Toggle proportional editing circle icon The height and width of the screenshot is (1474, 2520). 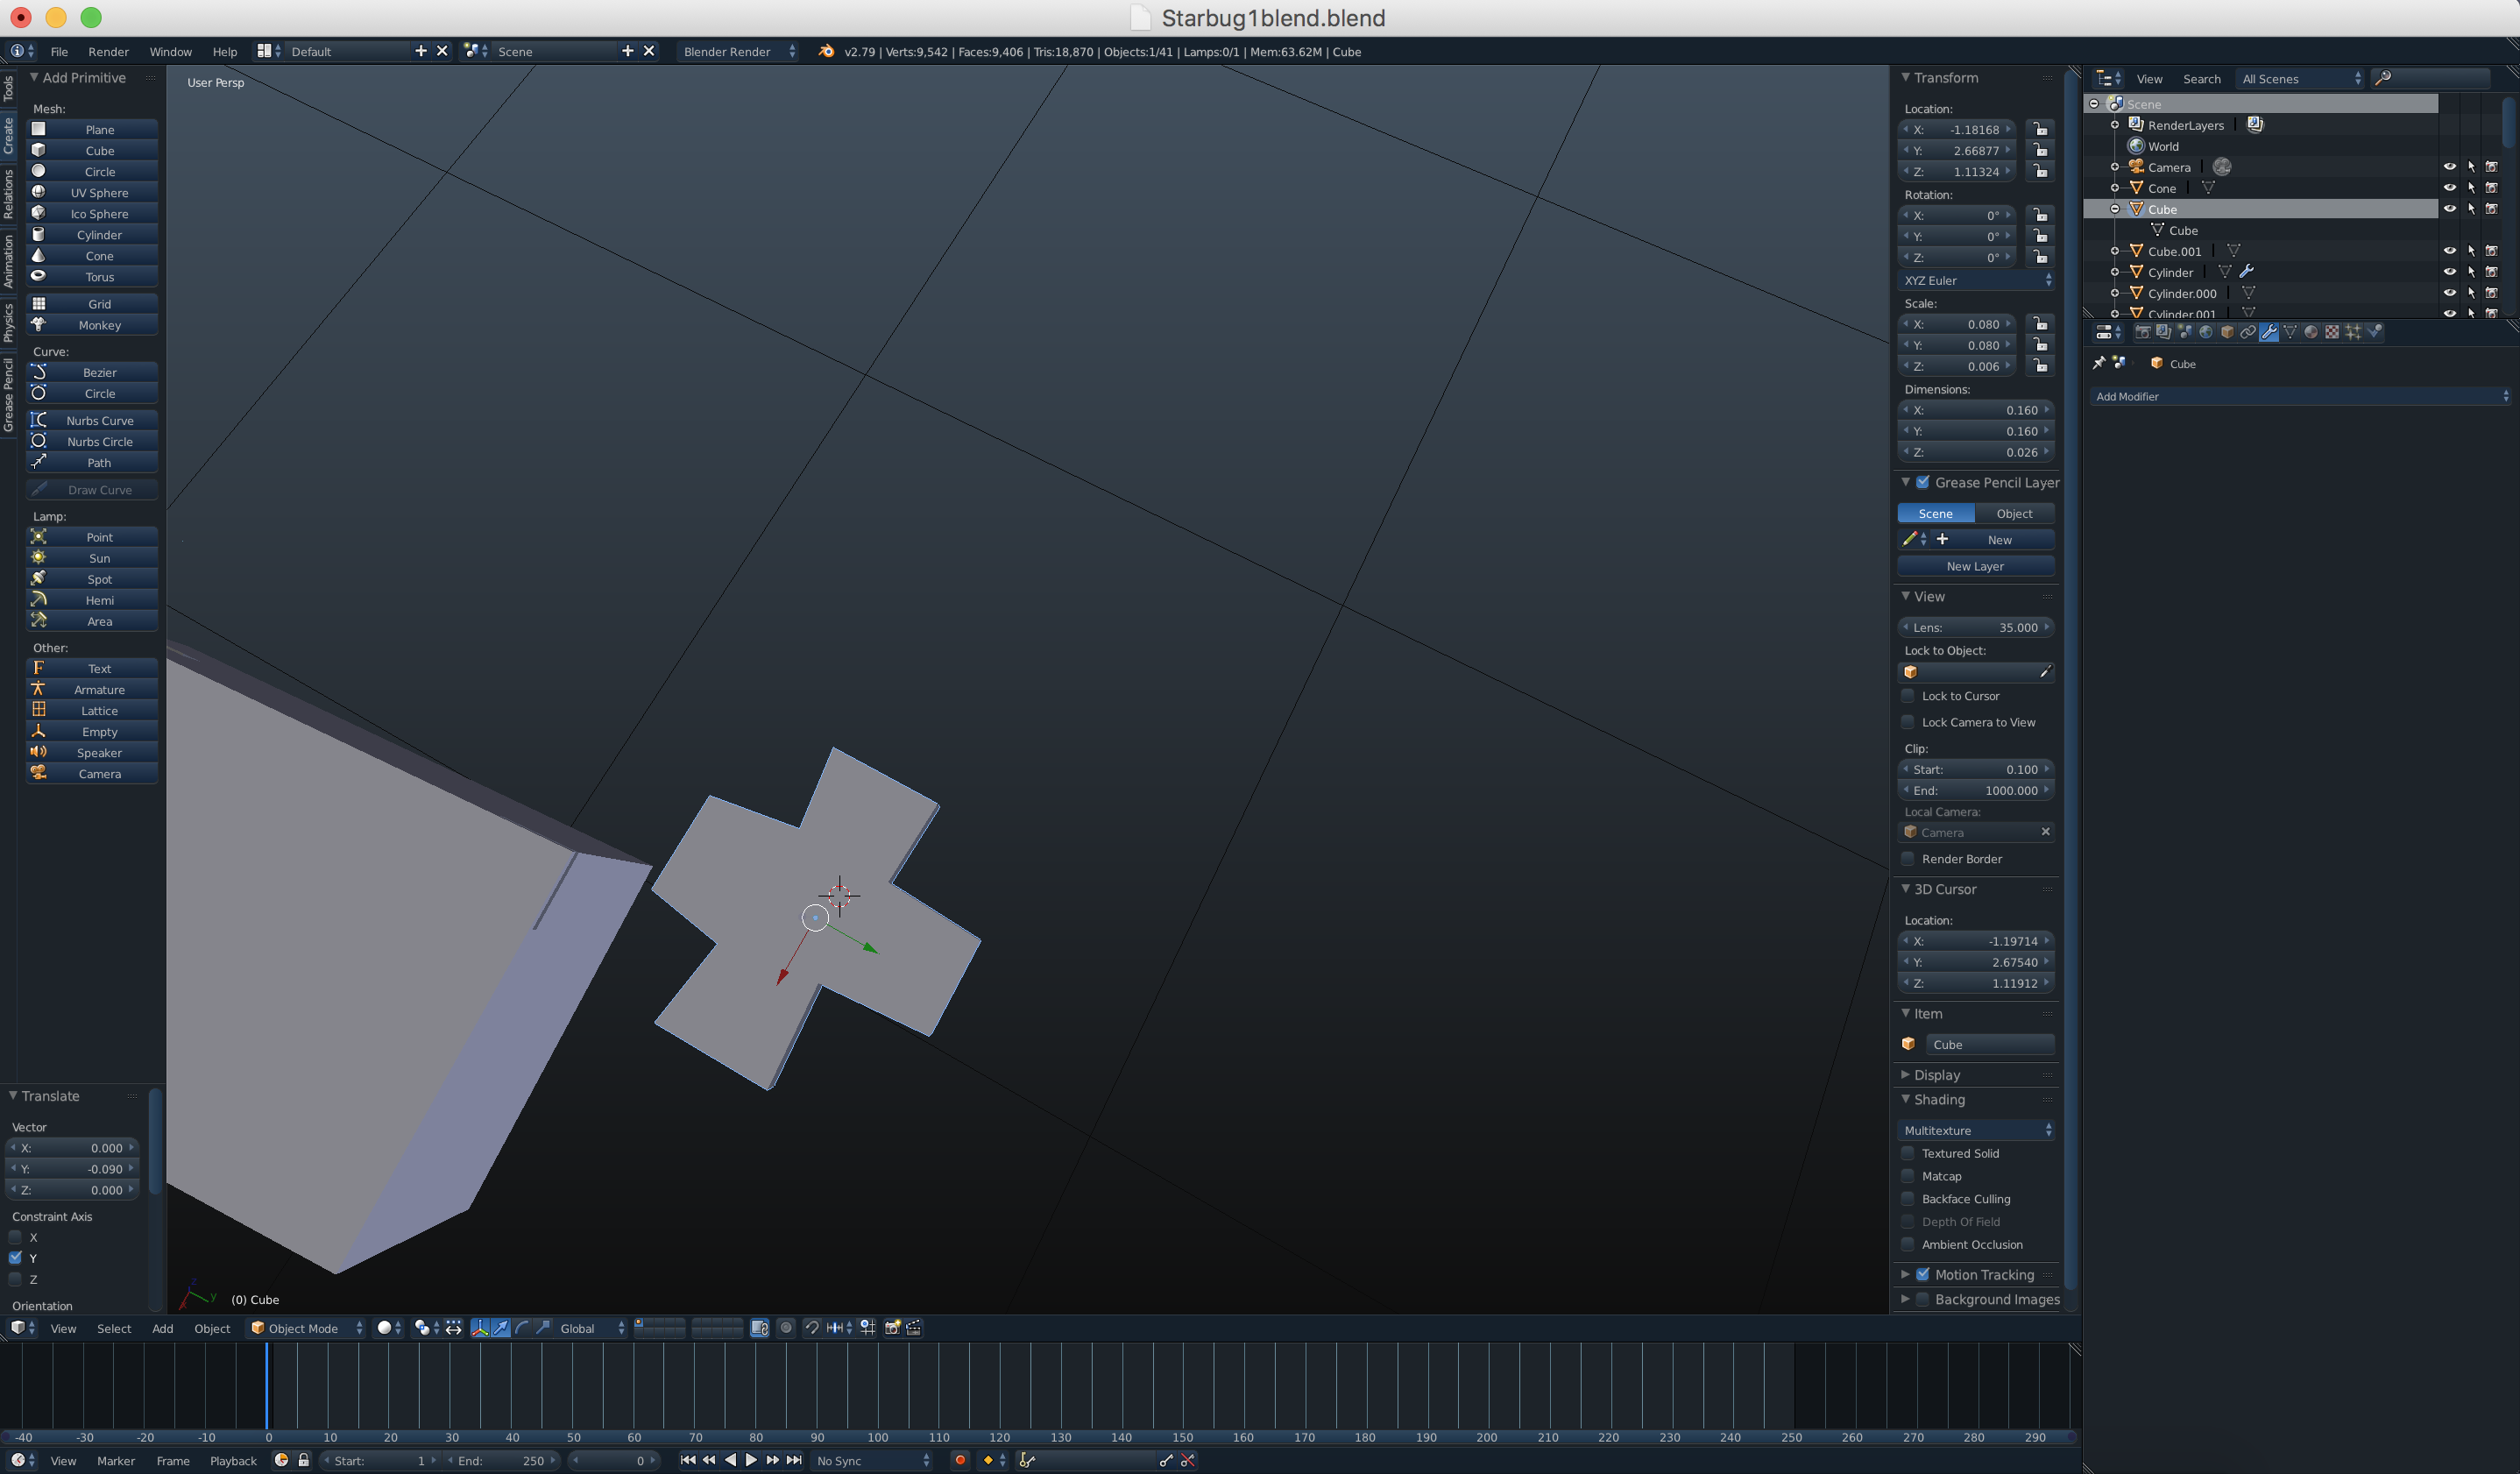[x=786, y=1328]
